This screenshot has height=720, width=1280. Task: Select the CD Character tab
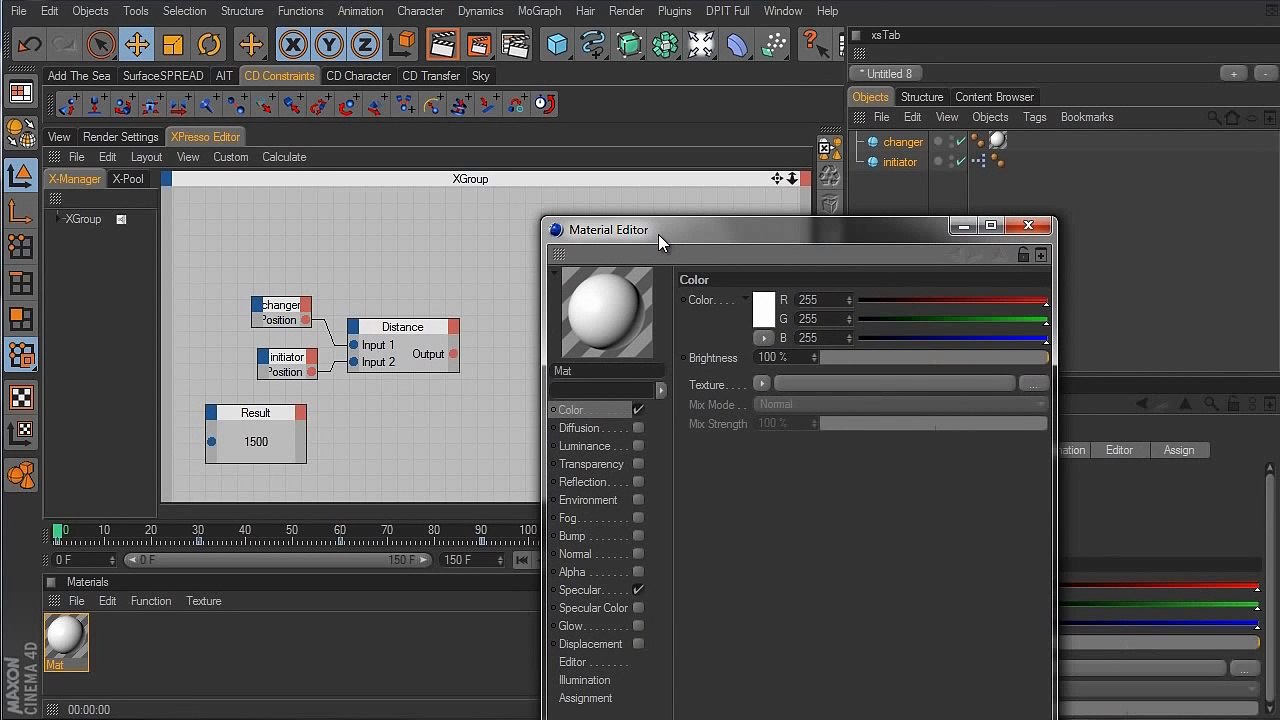(358, 76)
